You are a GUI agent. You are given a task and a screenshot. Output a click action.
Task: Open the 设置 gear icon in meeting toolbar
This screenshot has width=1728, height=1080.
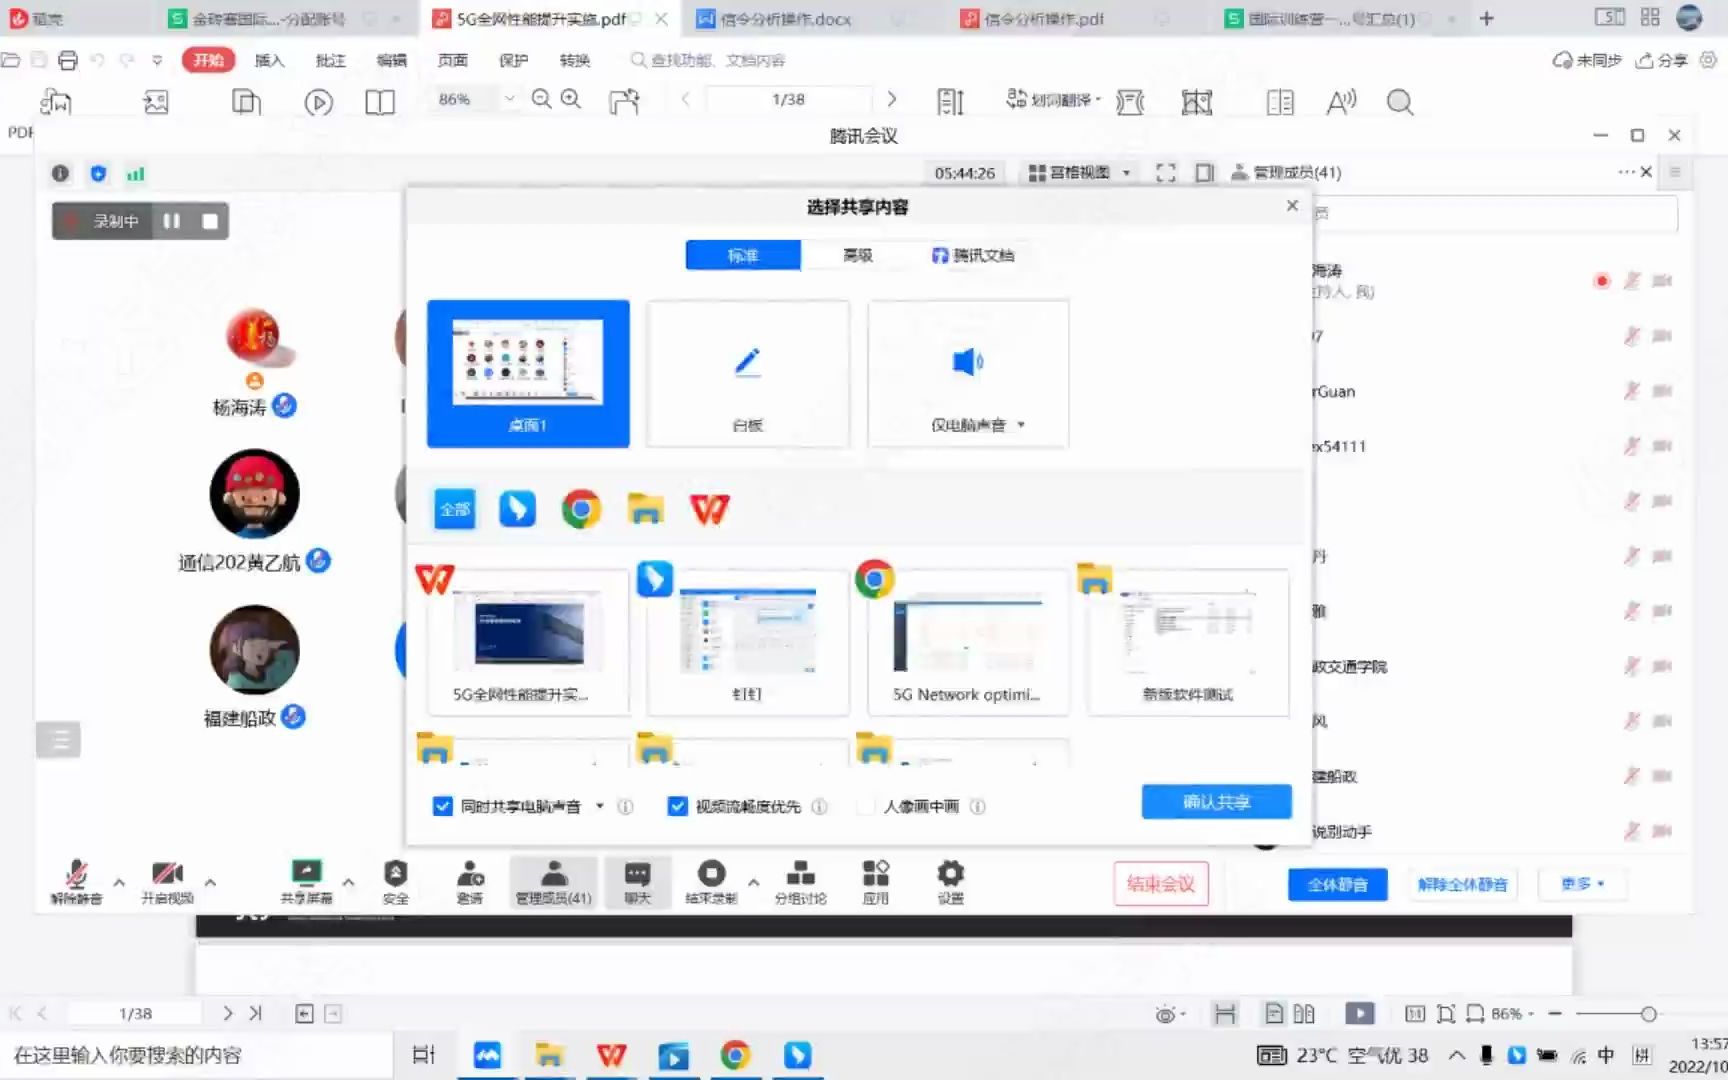click(950, 881)
